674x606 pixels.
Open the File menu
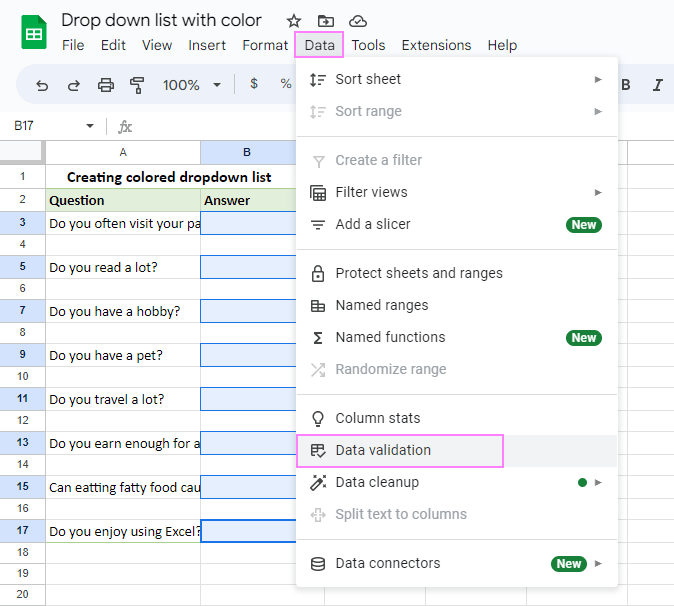point(73,45)
